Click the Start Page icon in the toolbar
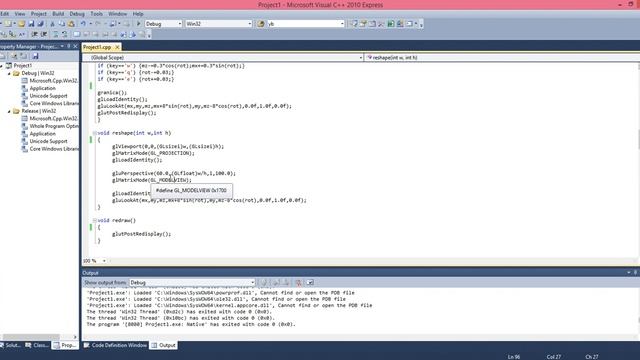 click(x=391, y=24)
